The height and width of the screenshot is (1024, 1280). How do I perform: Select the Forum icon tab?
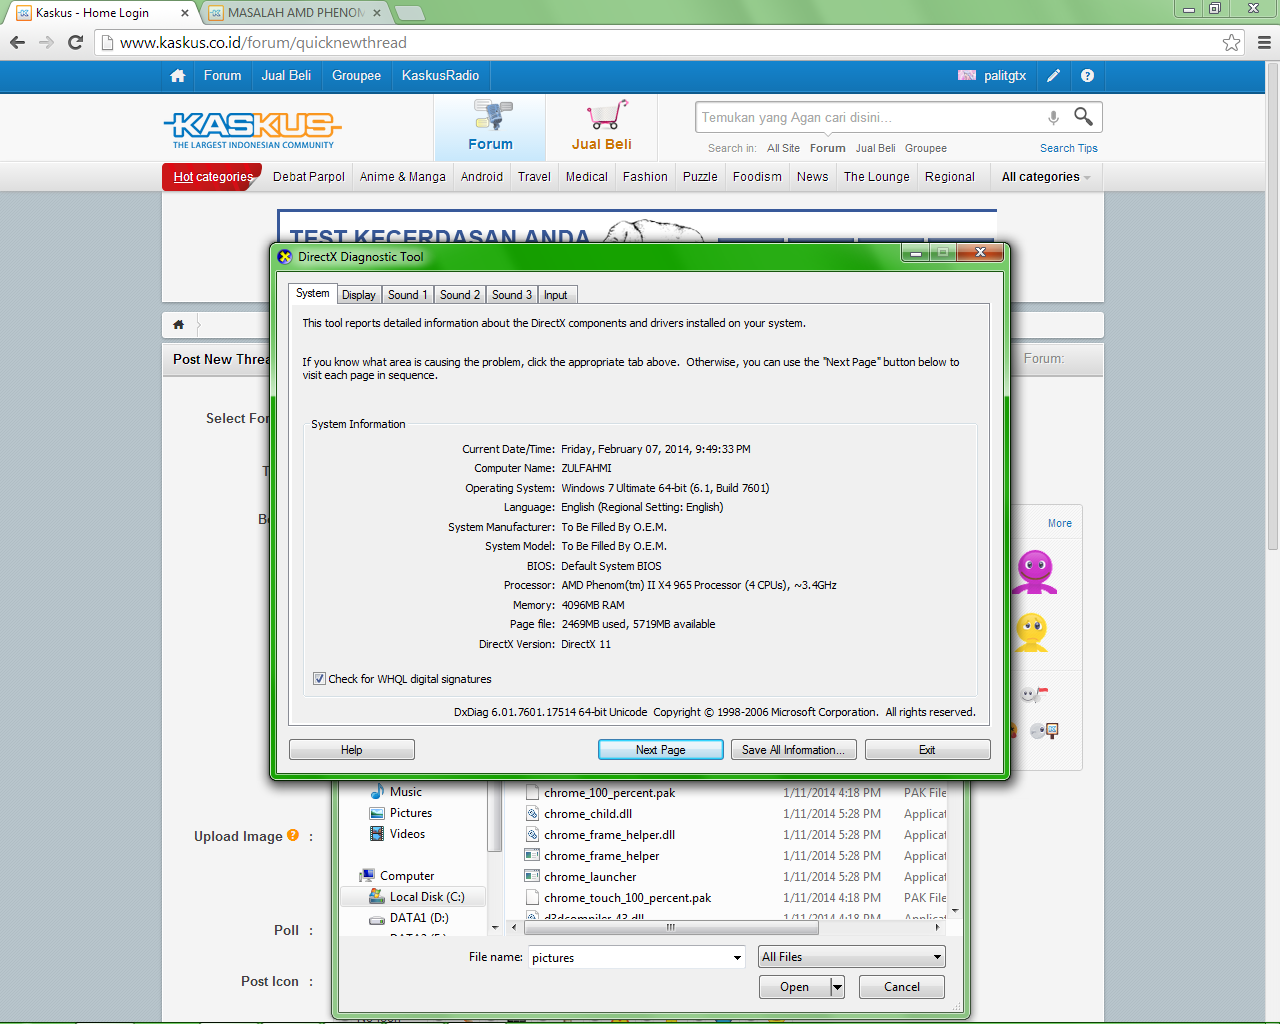click(x=491, y=126)
